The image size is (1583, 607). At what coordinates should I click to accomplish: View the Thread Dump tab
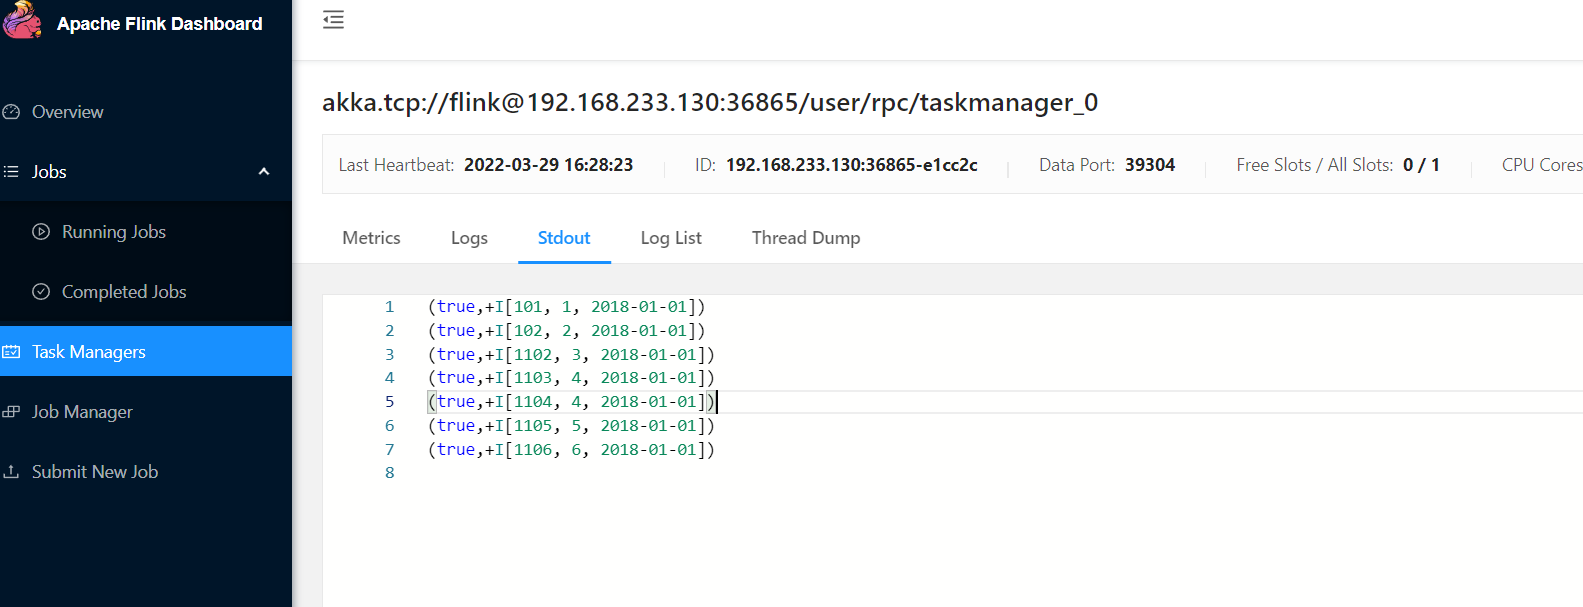coord(806,238)
